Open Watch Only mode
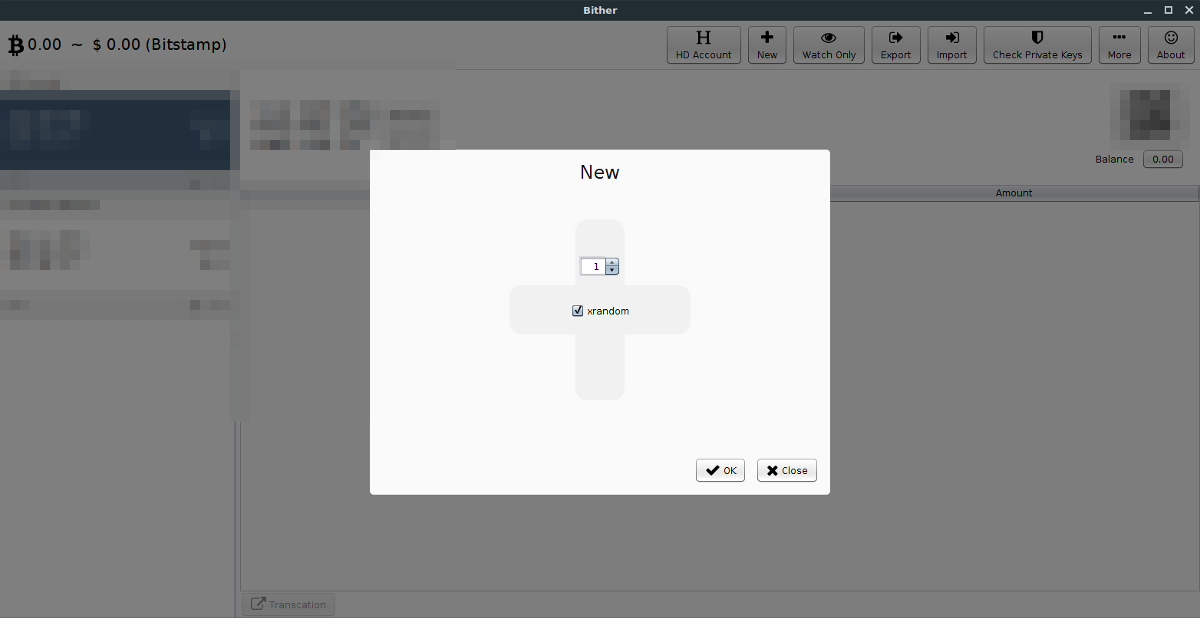 (x=828, y=44)
